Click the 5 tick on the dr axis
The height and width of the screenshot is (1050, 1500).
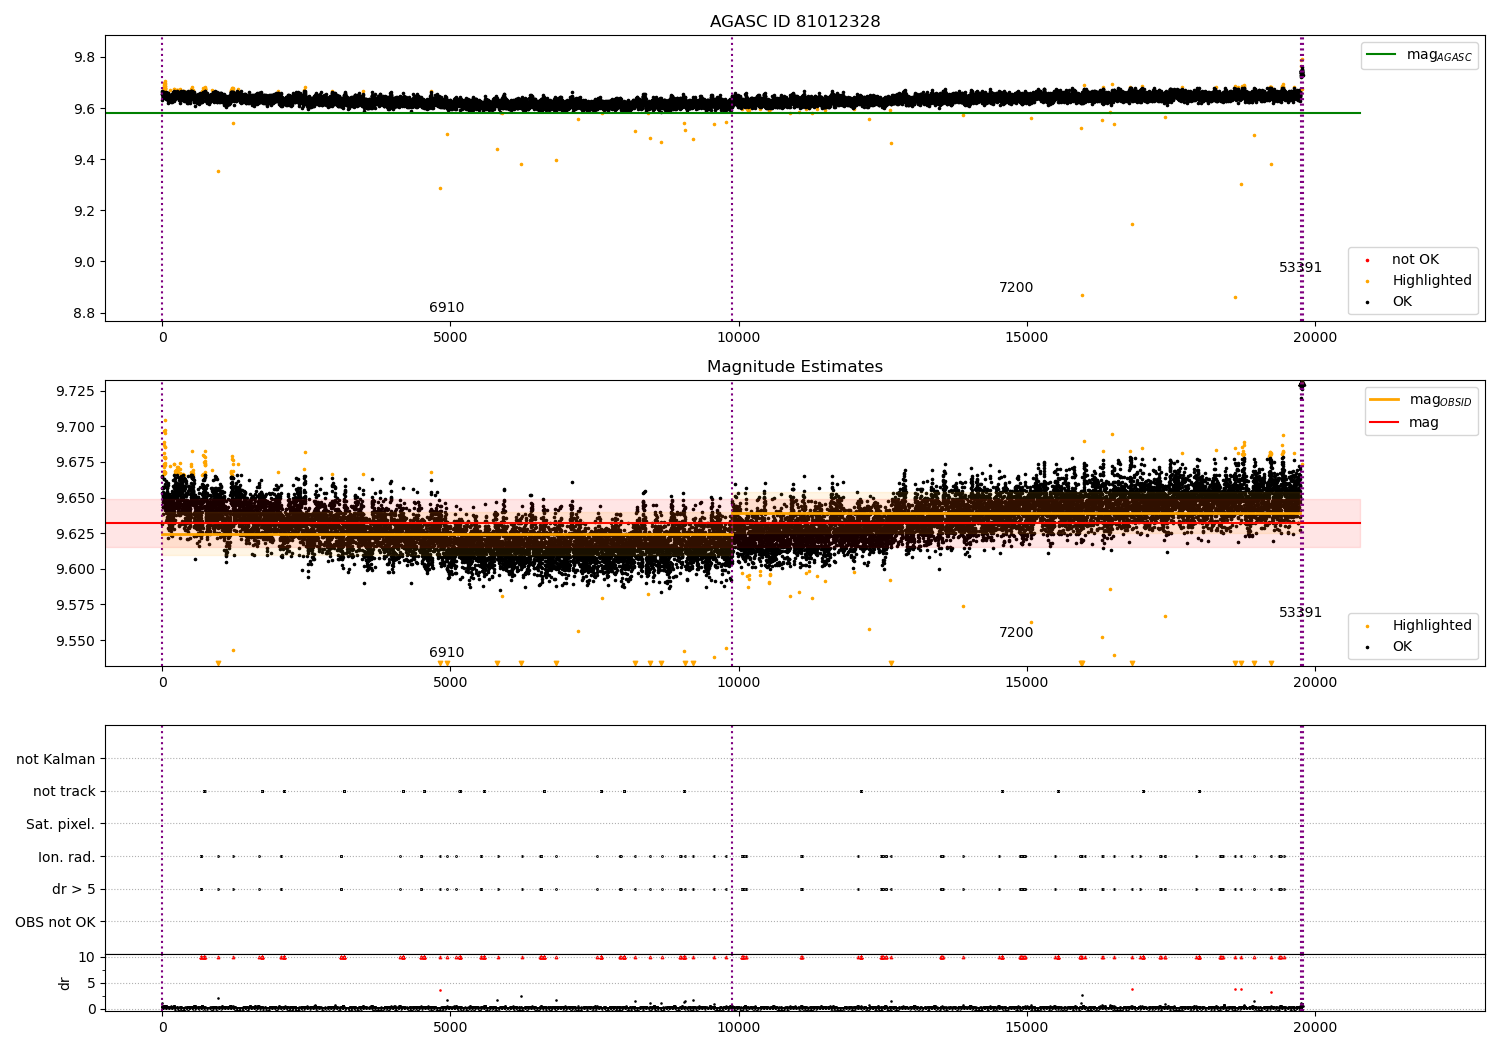[x=92, y=983]
